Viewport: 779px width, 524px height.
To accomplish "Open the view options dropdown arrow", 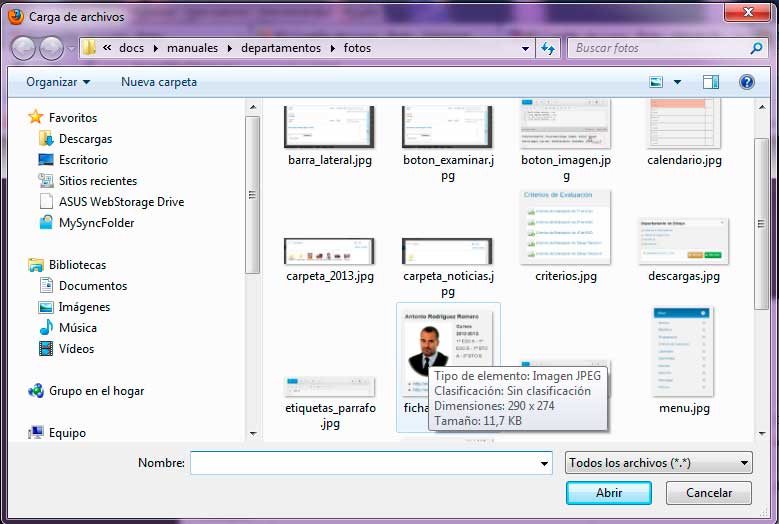I will pos(678,82).
